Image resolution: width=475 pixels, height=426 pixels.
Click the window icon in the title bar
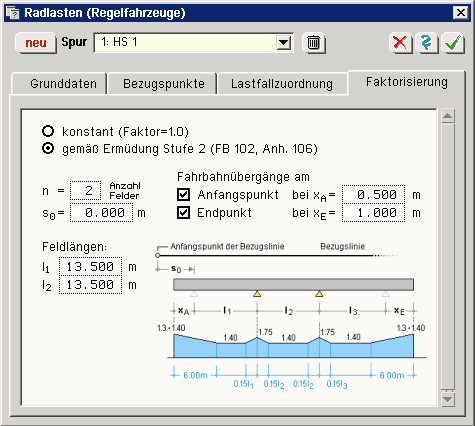pyautogui.click(x=13, y=13)
